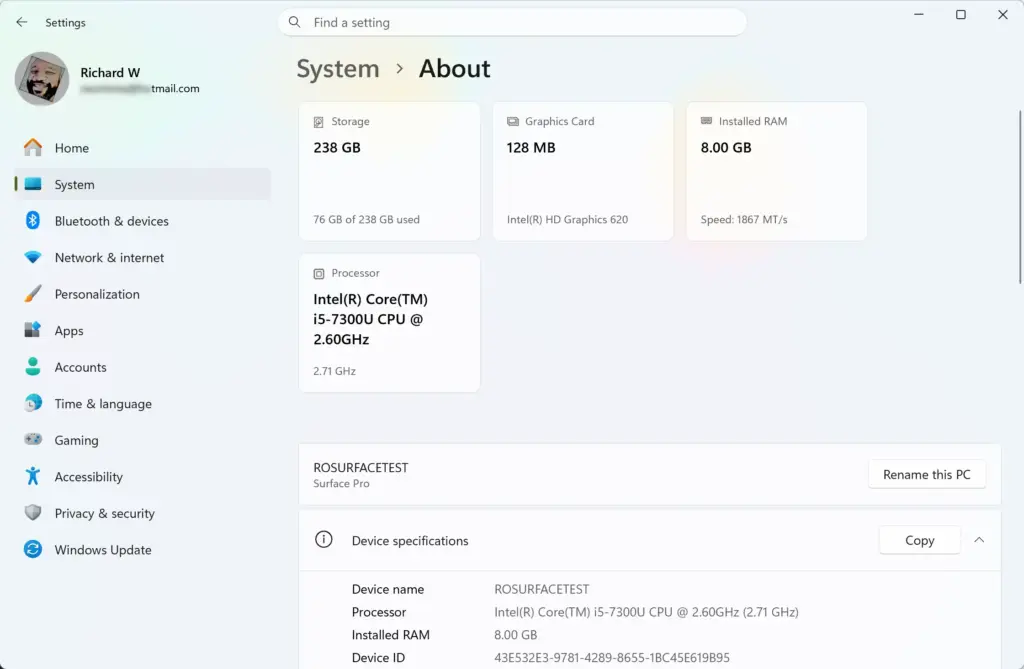This screenshot has width=1024, height=669.
Task: Open Network & internet settings
Action: tap(142, 257)
